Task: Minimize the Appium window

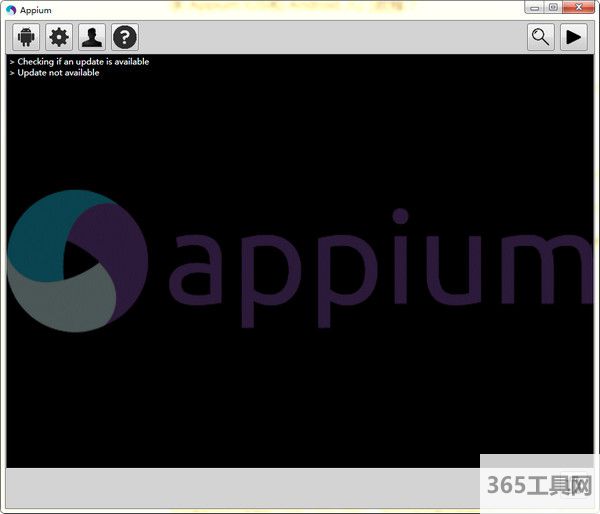Action: (535, 8)
